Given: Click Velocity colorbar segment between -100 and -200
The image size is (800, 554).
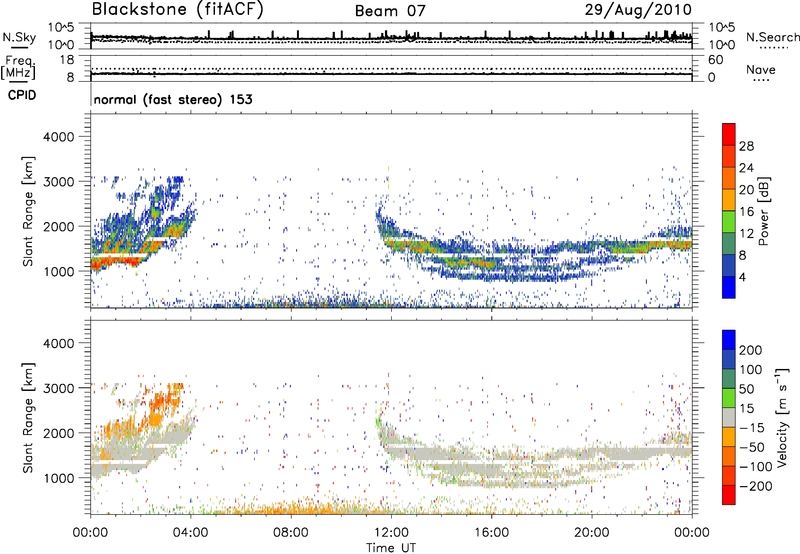Looking at the screenshot, I should tap(729, 475).
